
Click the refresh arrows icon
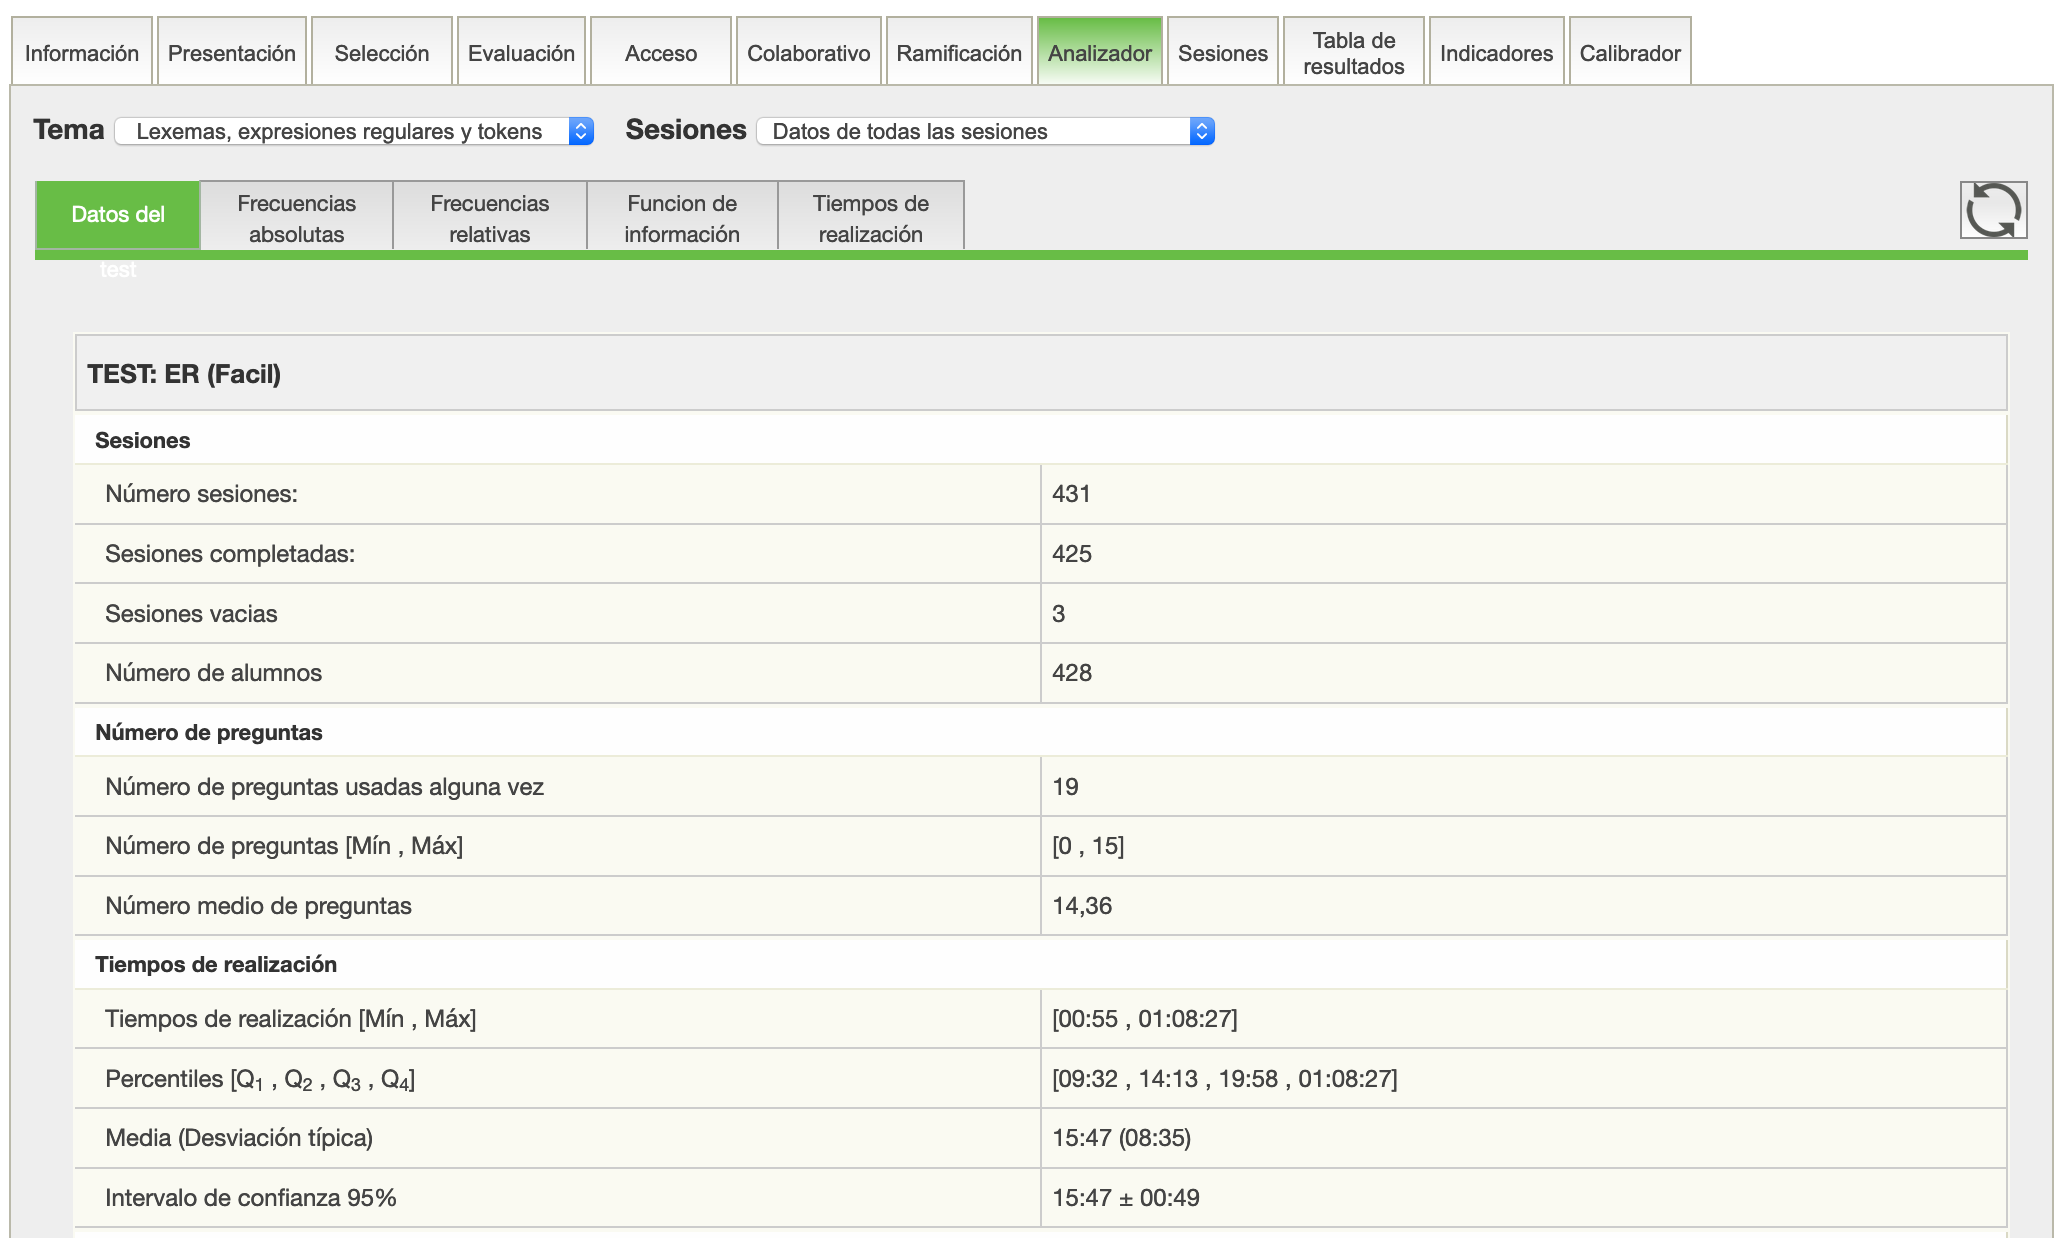[1992, 210]
